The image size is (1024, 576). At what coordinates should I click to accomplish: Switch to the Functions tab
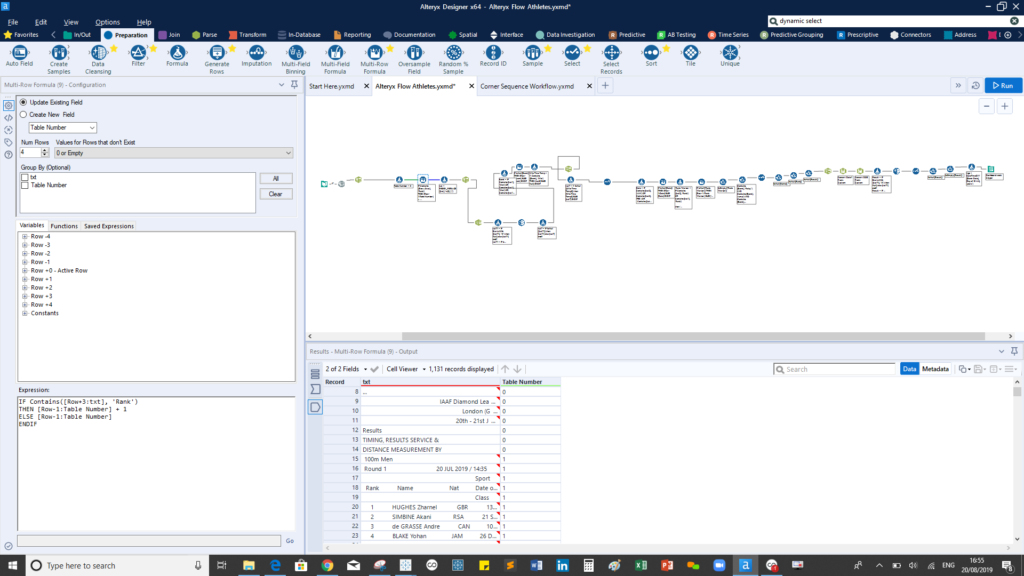(x=64, y=226)
